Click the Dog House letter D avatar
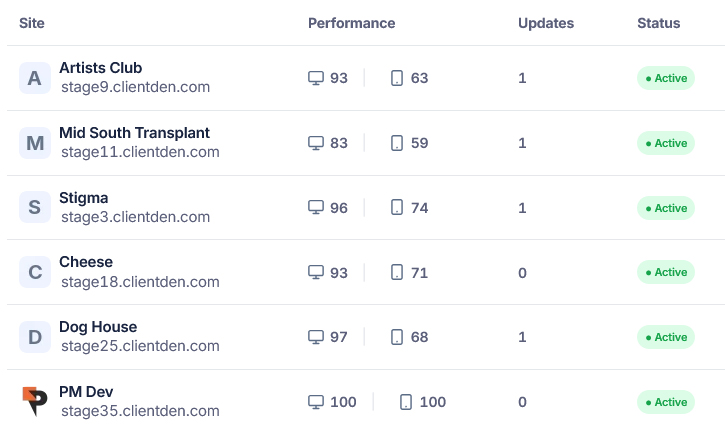725x430 pixels. tap(35, 337)
